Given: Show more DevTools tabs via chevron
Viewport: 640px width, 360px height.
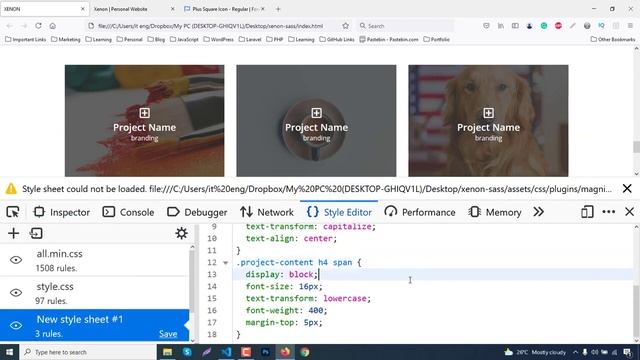Looking at the screenshot, I should 538,212.
